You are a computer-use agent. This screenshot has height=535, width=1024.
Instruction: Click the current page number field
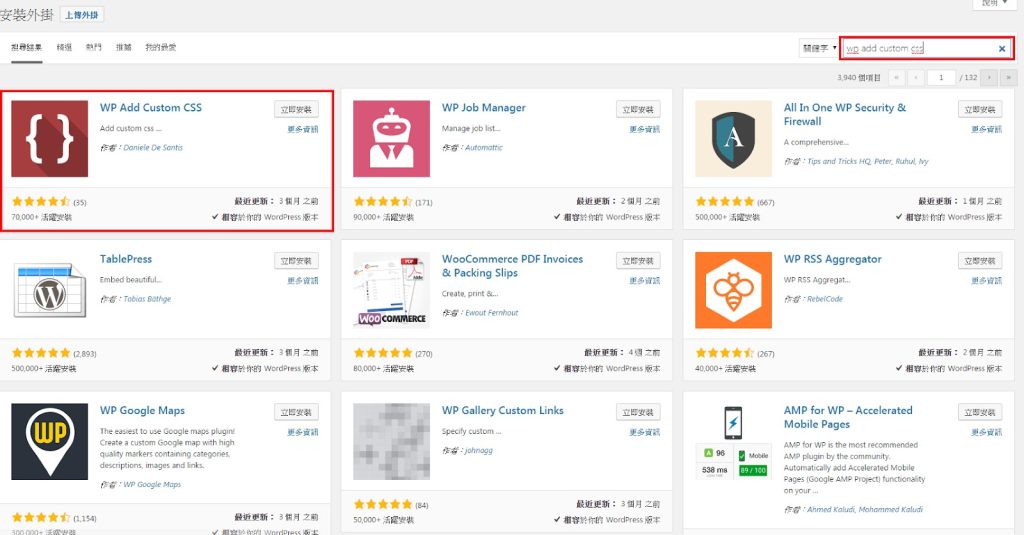pyautogui.click(x=941, y=78)
